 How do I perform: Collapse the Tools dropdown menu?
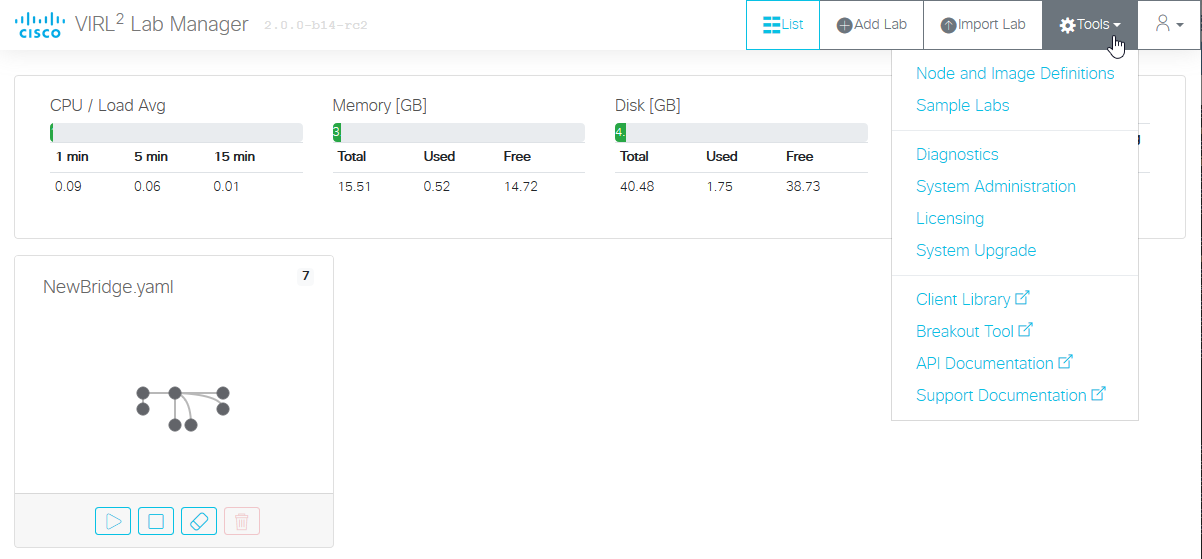point(1090,25)
